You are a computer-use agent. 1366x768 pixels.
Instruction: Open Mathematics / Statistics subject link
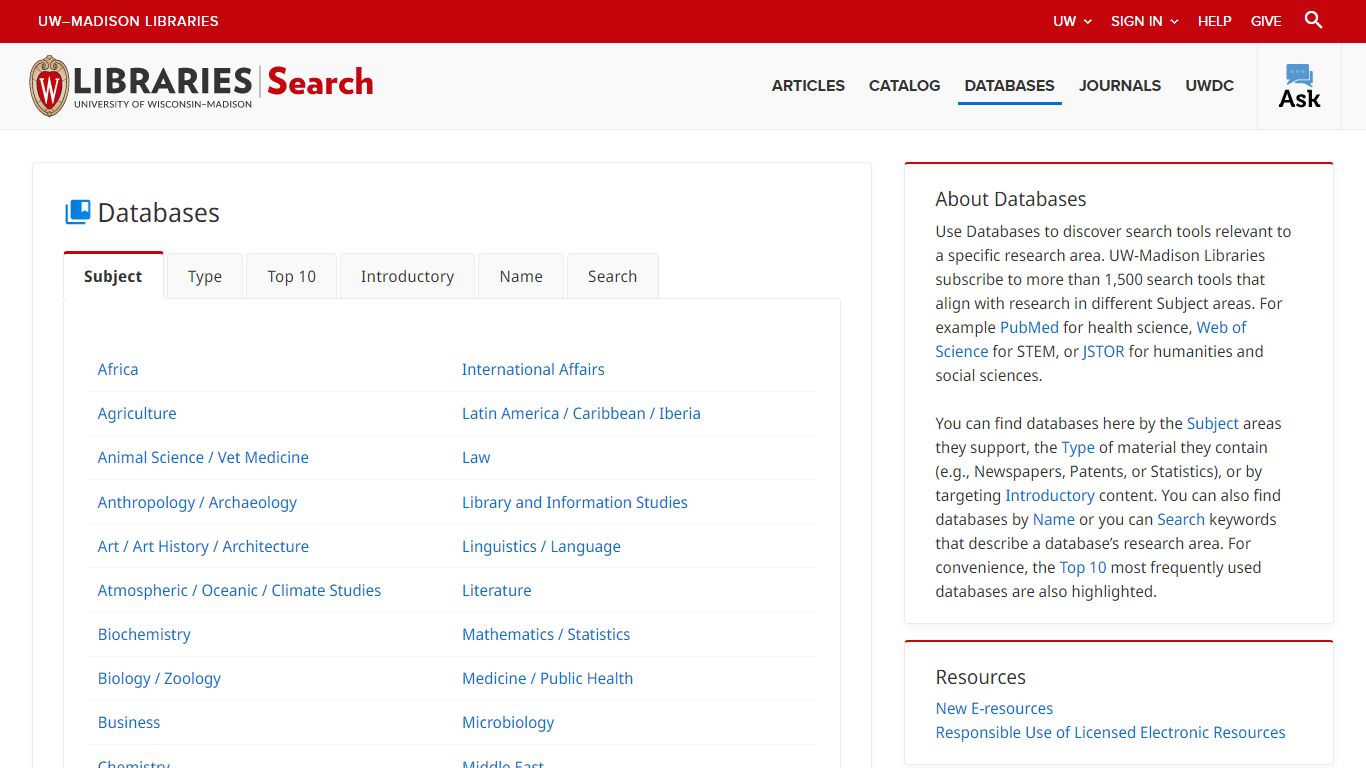point(546,634)
